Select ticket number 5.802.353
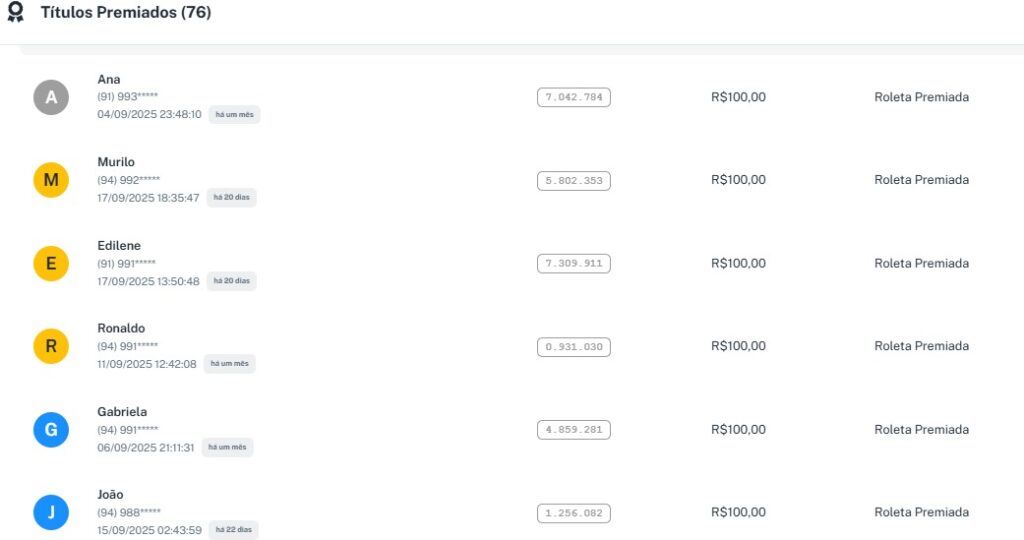 (x=573, y=181)
